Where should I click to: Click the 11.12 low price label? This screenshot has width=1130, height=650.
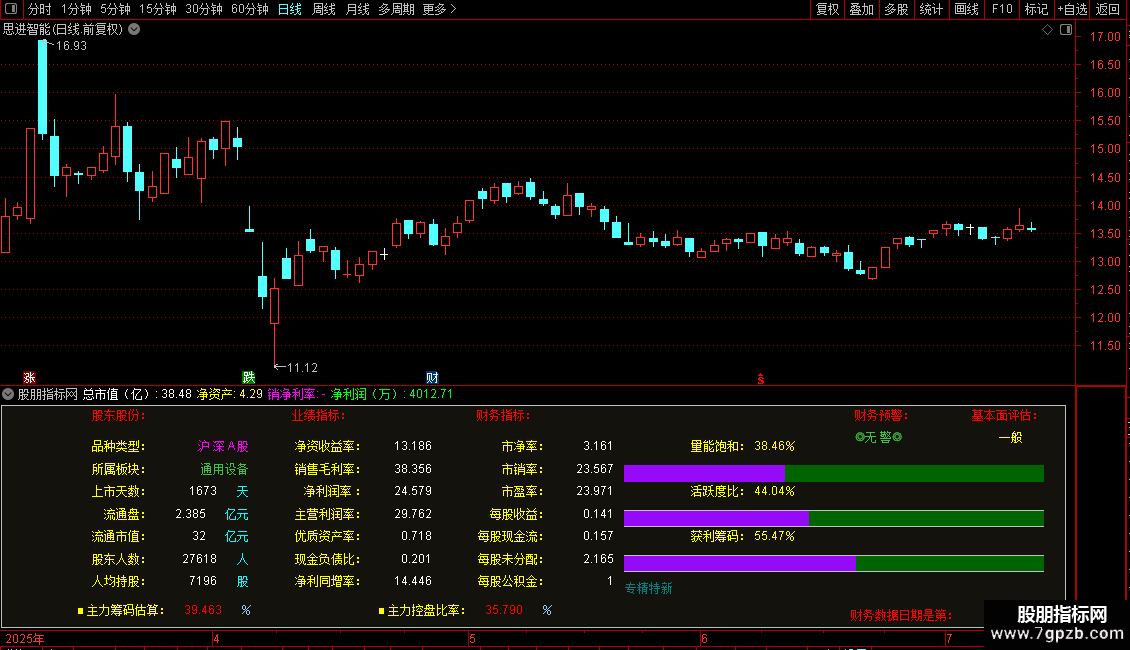coord(302,368)
